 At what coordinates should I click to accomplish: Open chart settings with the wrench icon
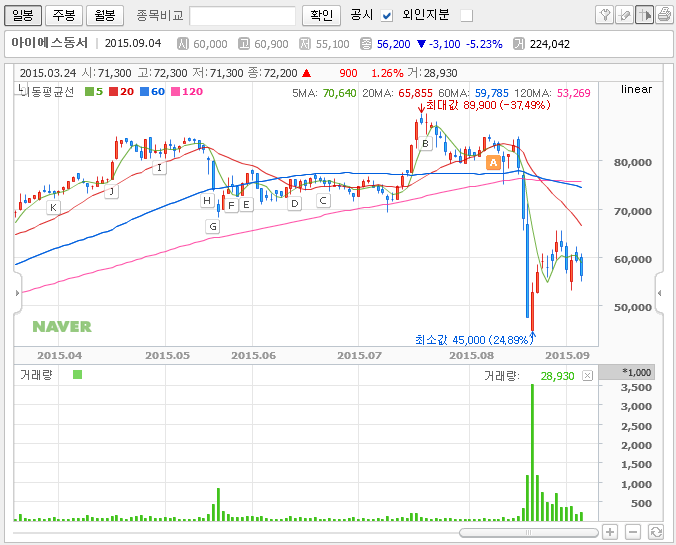tap(604, 15)
